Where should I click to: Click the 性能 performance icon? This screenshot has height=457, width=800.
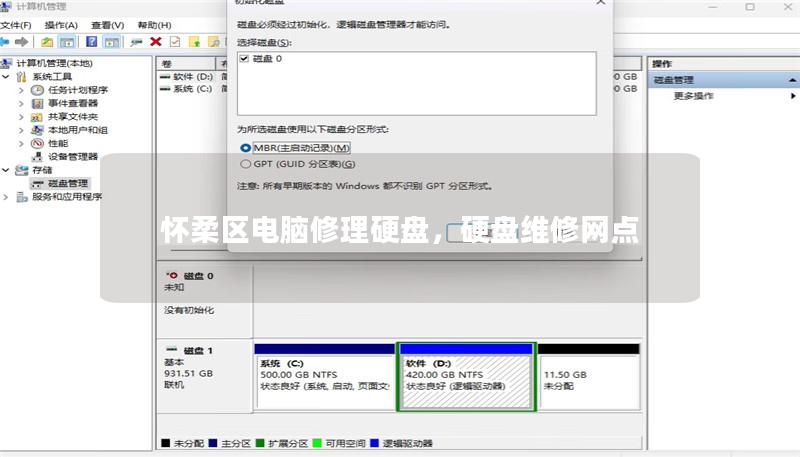click(x=37, y=143)
